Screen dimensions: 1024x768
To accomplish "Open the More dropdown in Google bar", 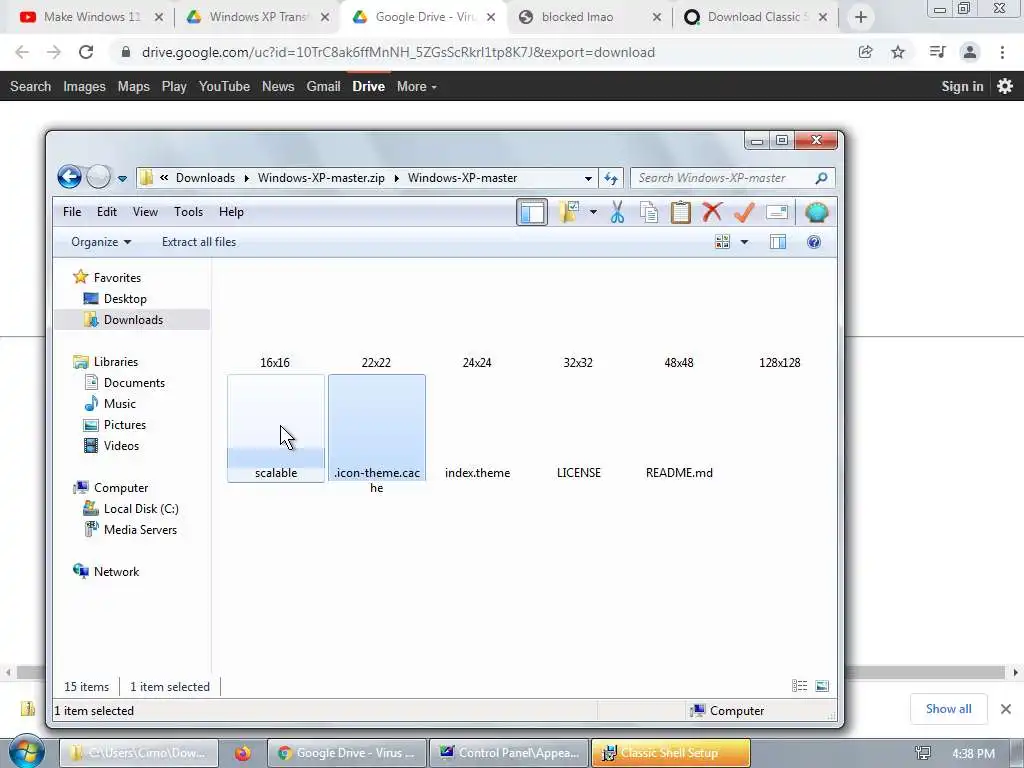I will pyautogui.click(x=417, y=86).
